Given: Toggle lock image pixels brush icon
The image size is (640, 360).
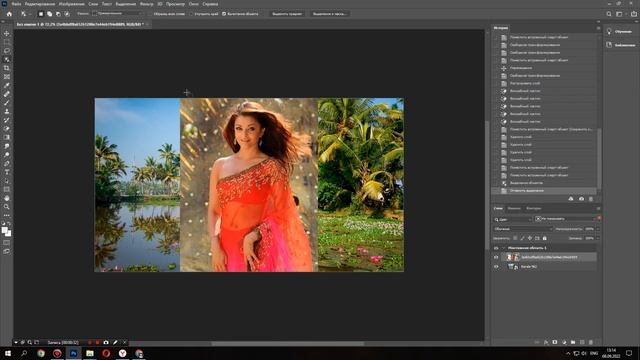Looking at the screenshot, I should [x=522, y=238].
